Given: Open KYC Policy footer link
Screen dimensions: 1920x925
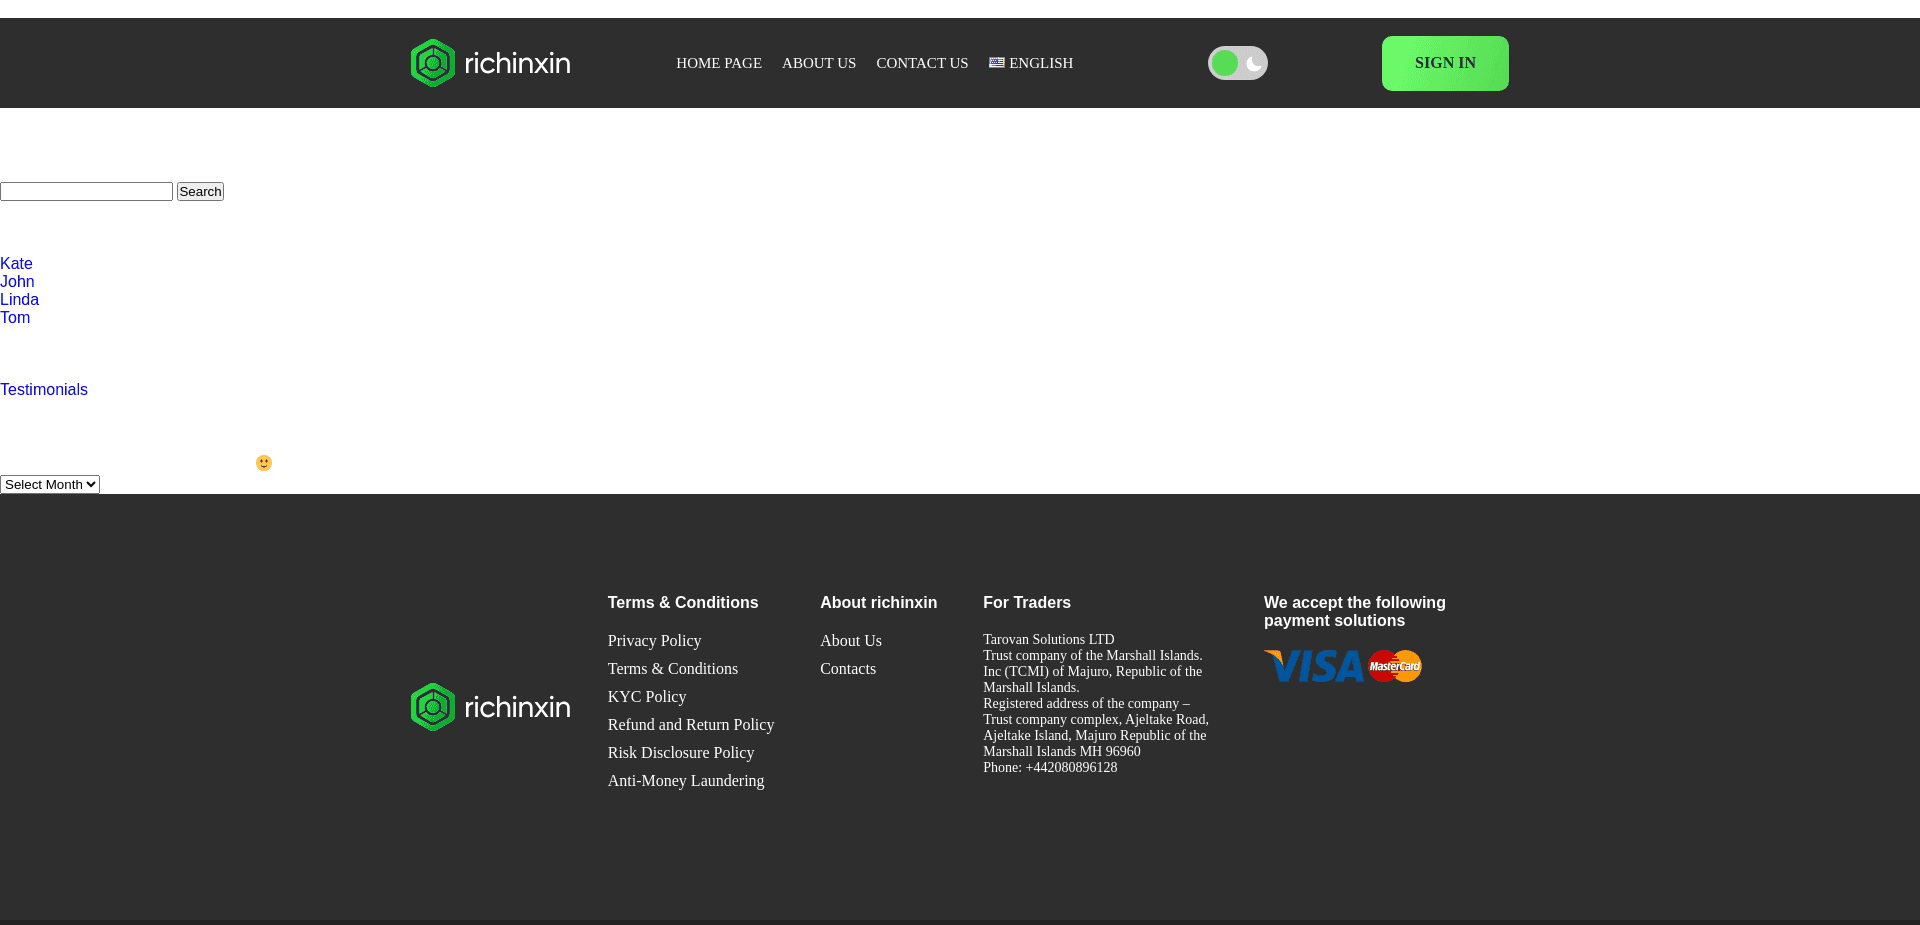Looking at the screenshot, I should click(x=647, y=697).
